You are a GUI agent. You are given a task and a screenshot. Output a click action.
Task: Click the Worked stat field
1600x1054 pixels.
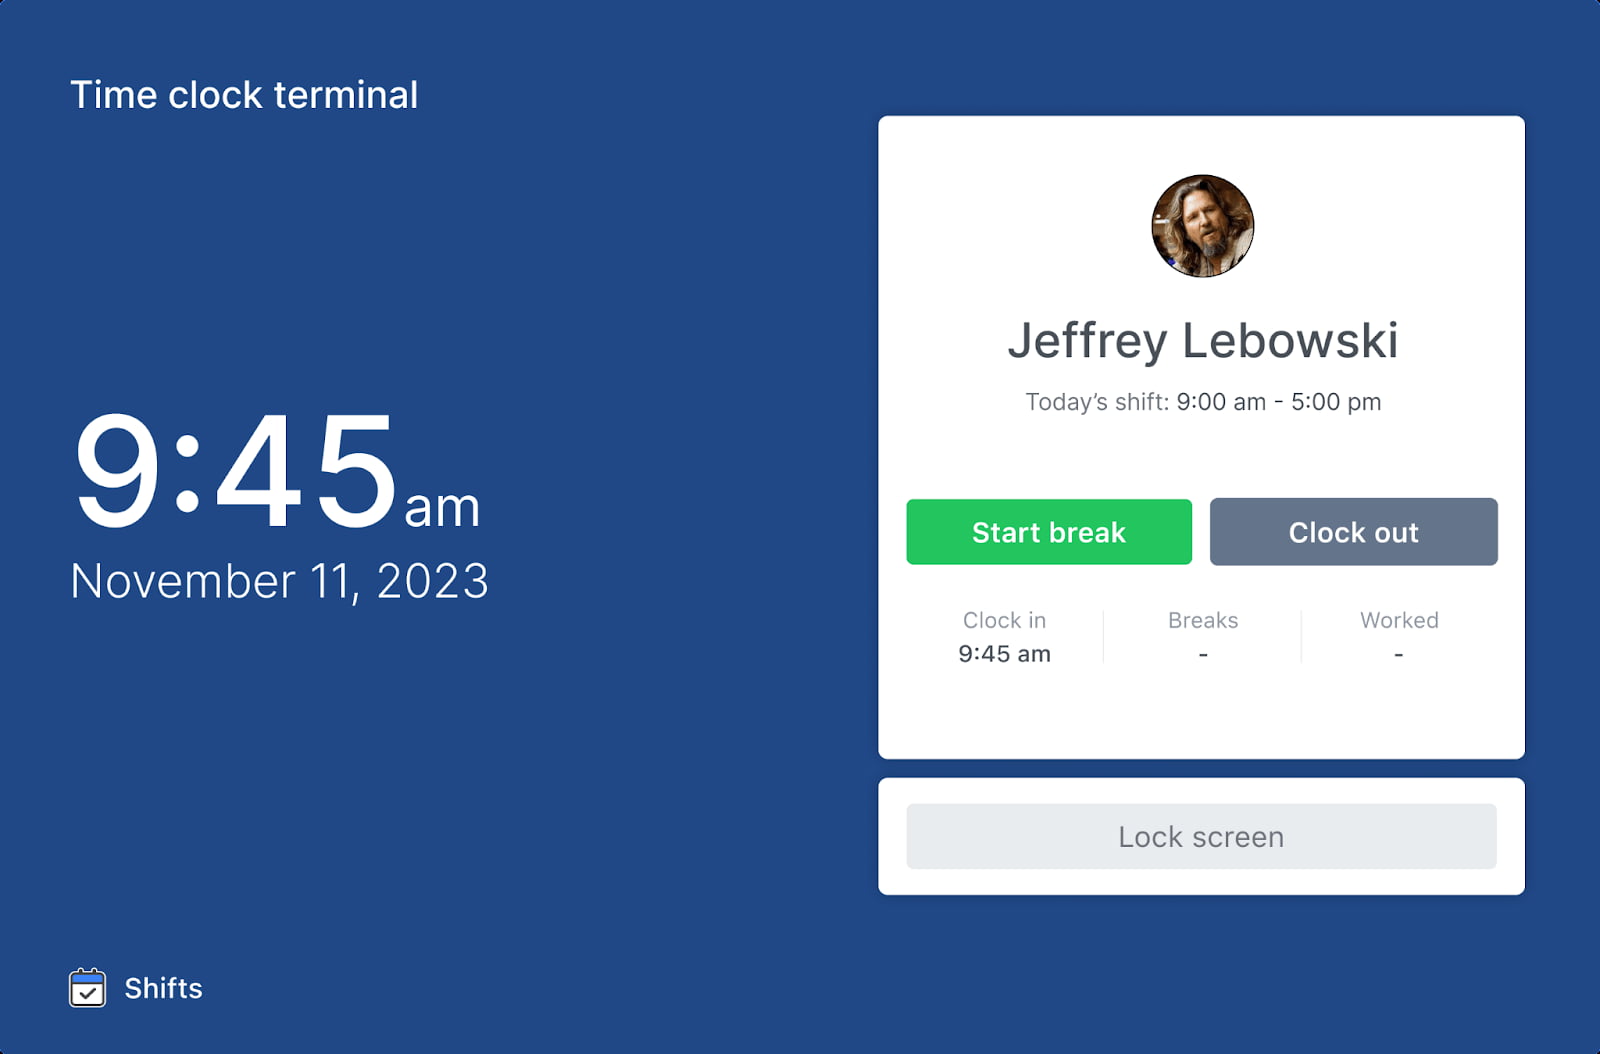(1398, 637)
